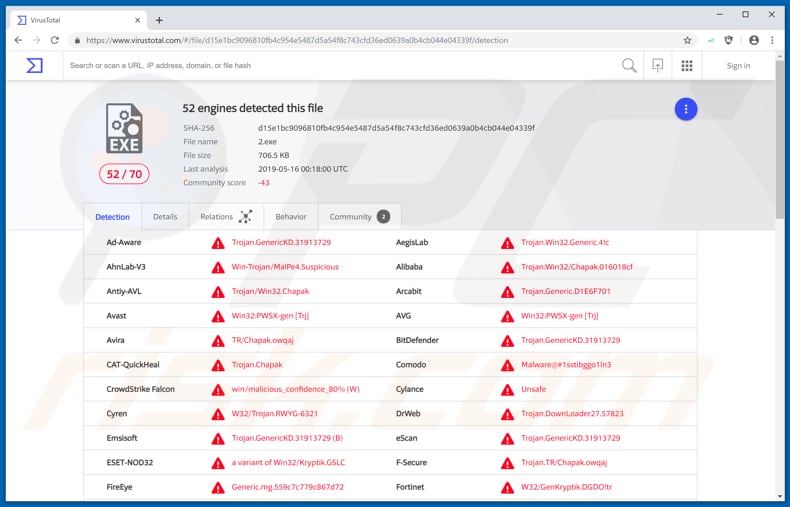This screenshot has width=790, height=507.
Task: Focus the URL, IP, hash search field
Action: tap(343, 66)
